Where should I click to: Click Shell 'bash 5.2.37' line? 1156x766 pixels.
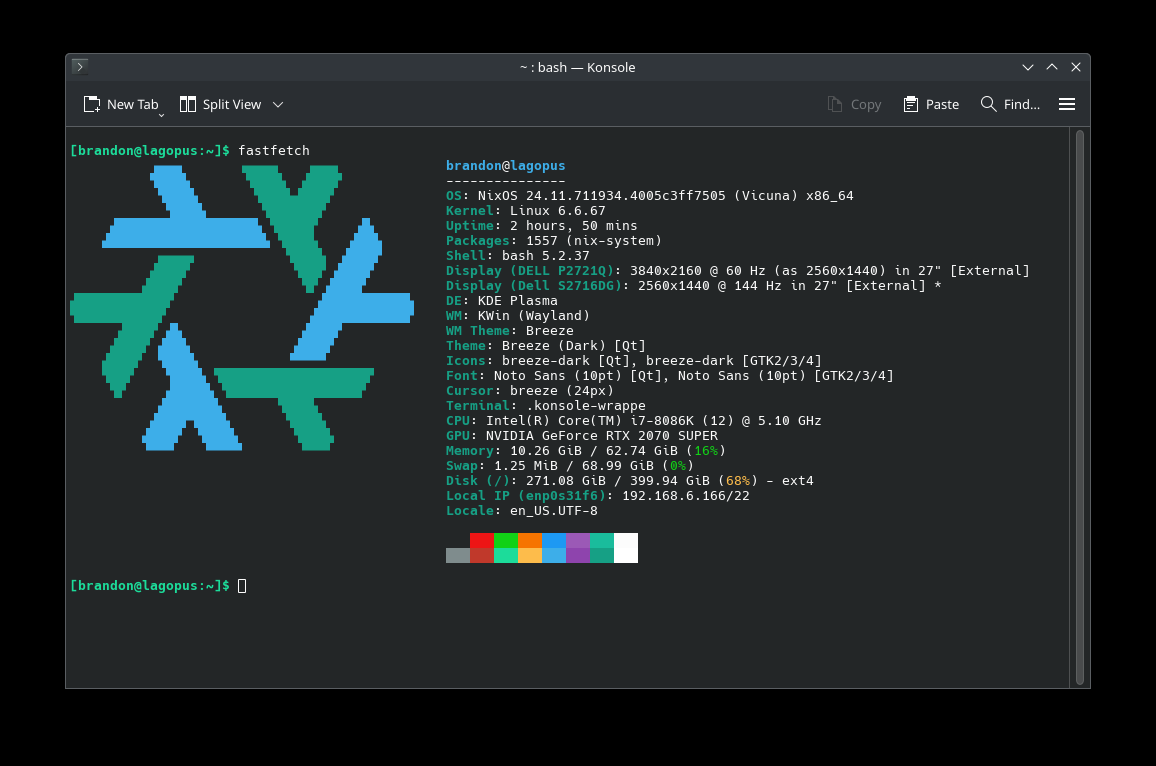(518, 256)
